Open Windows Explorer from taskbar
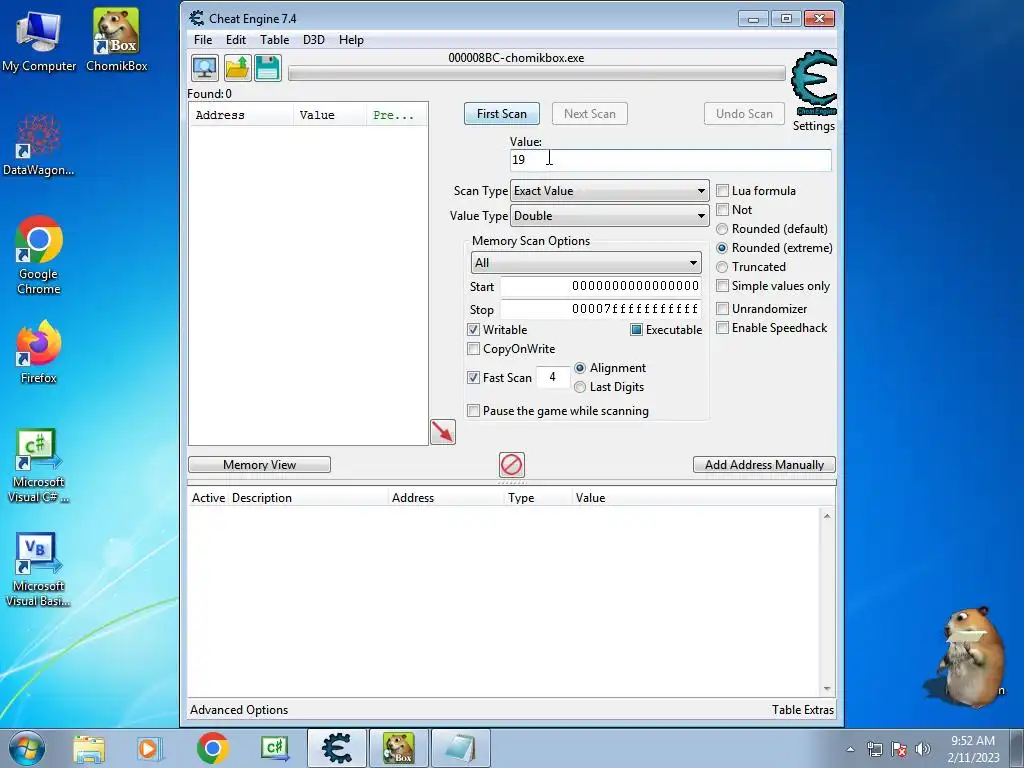The width and height of the screenshot is (1024, 768). point(89,749)
